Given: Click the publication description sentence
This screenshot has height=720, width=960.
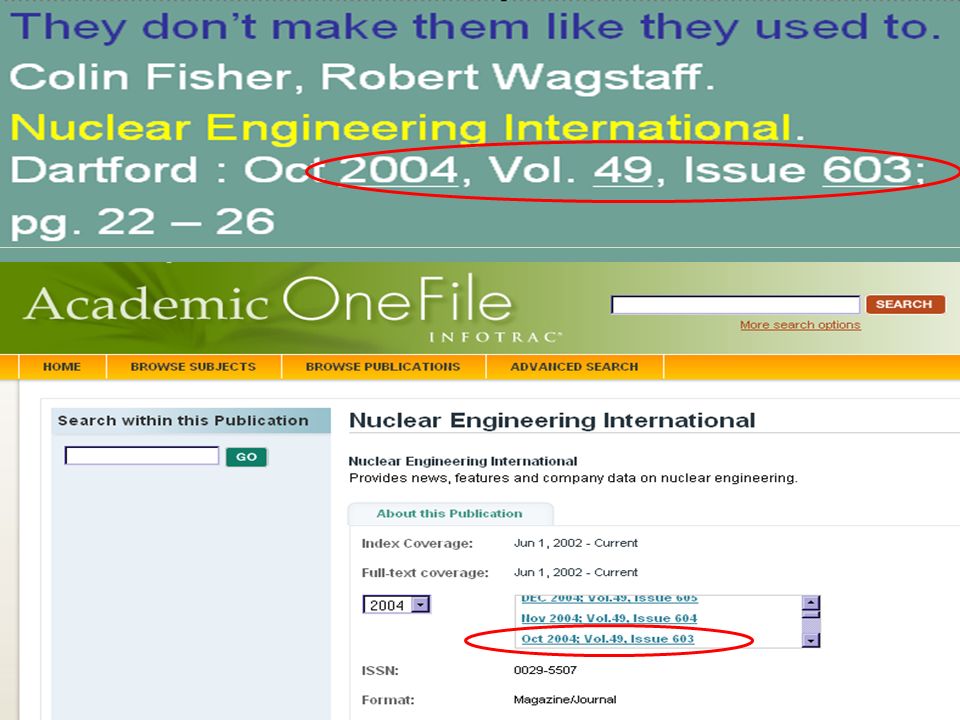Looking at the screenshot, I should pos(573,478).
